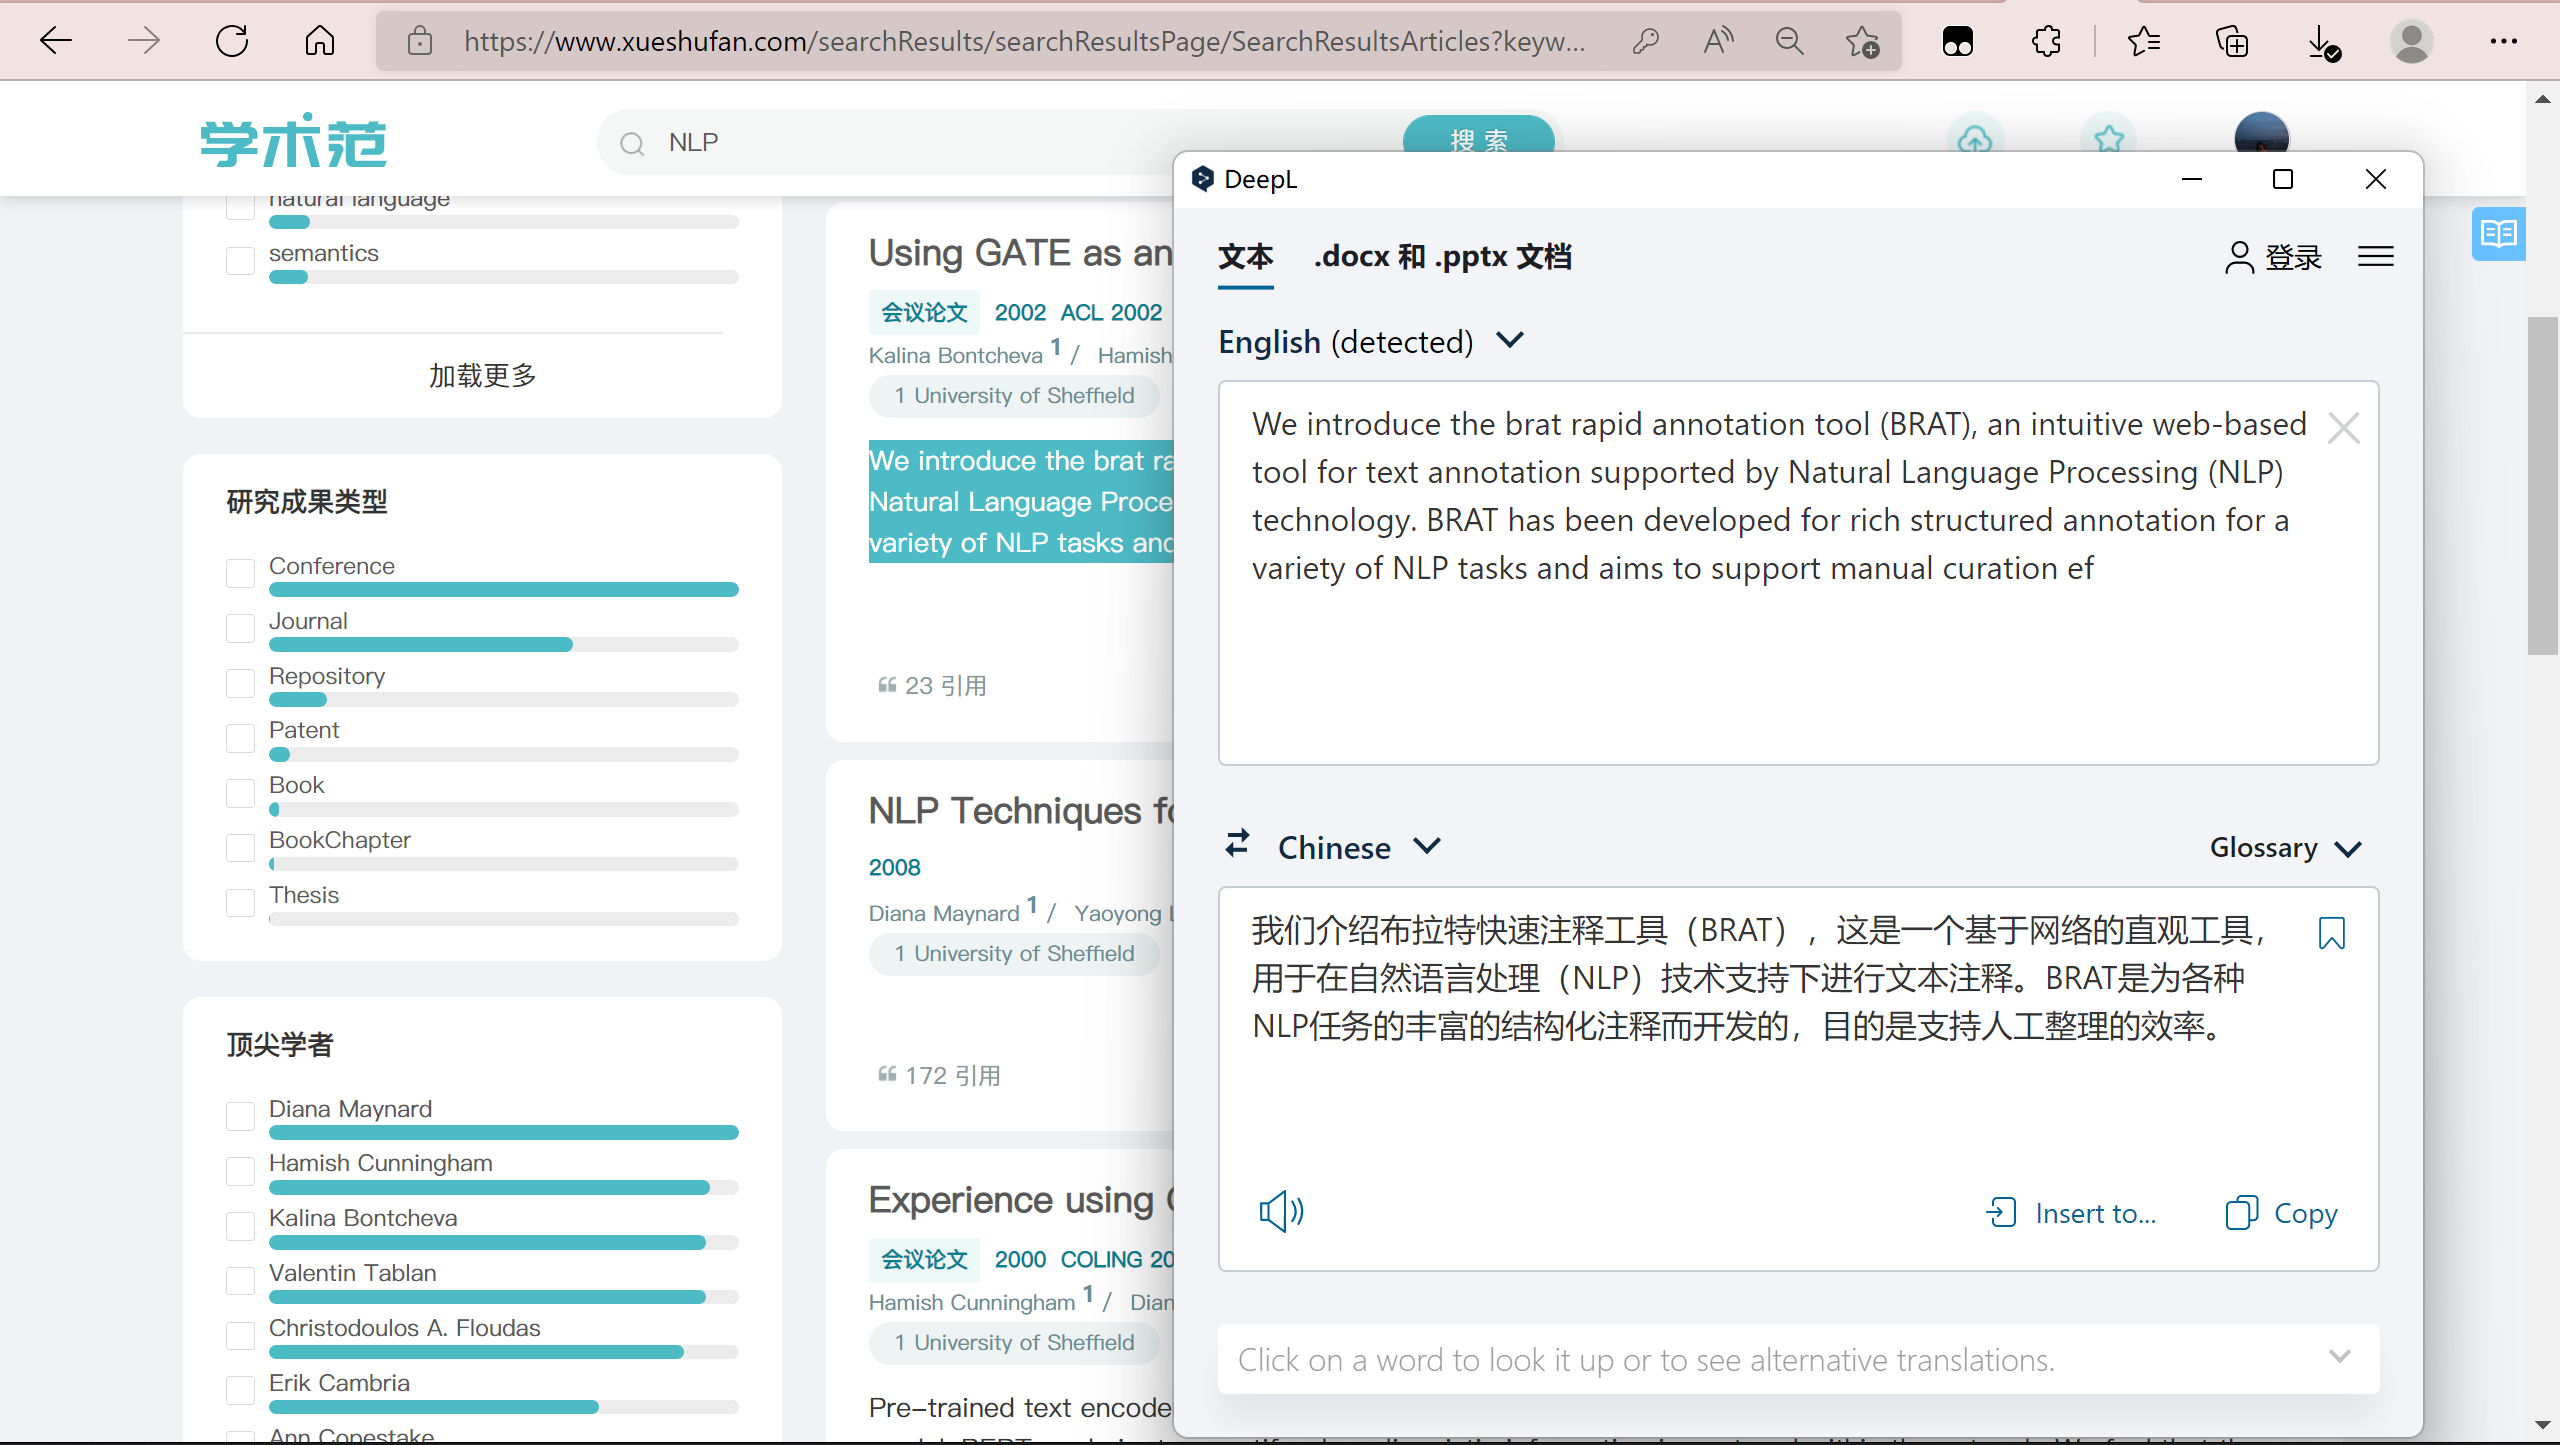Expand the DeepL Glossary dropdown

click(2285, 848)
